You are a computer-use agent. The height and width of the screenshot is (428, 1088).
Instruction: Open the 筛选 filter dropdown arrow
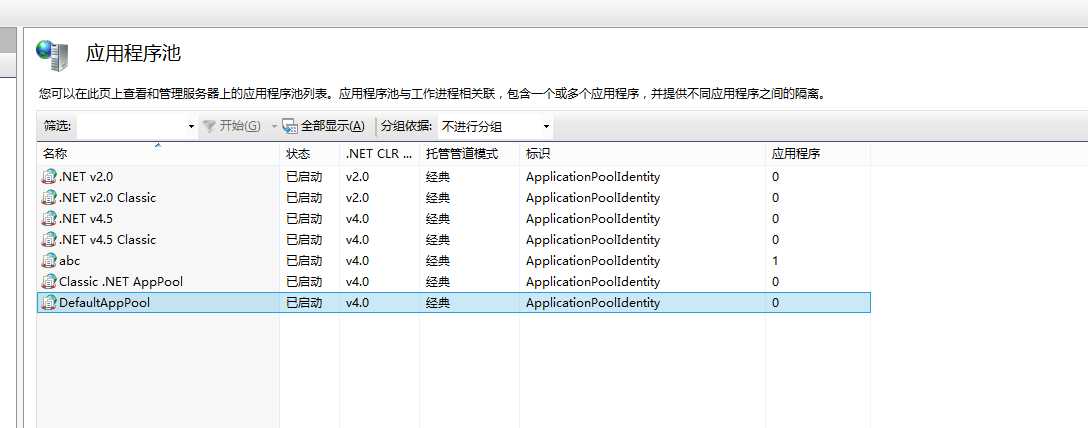click(192, 127)
